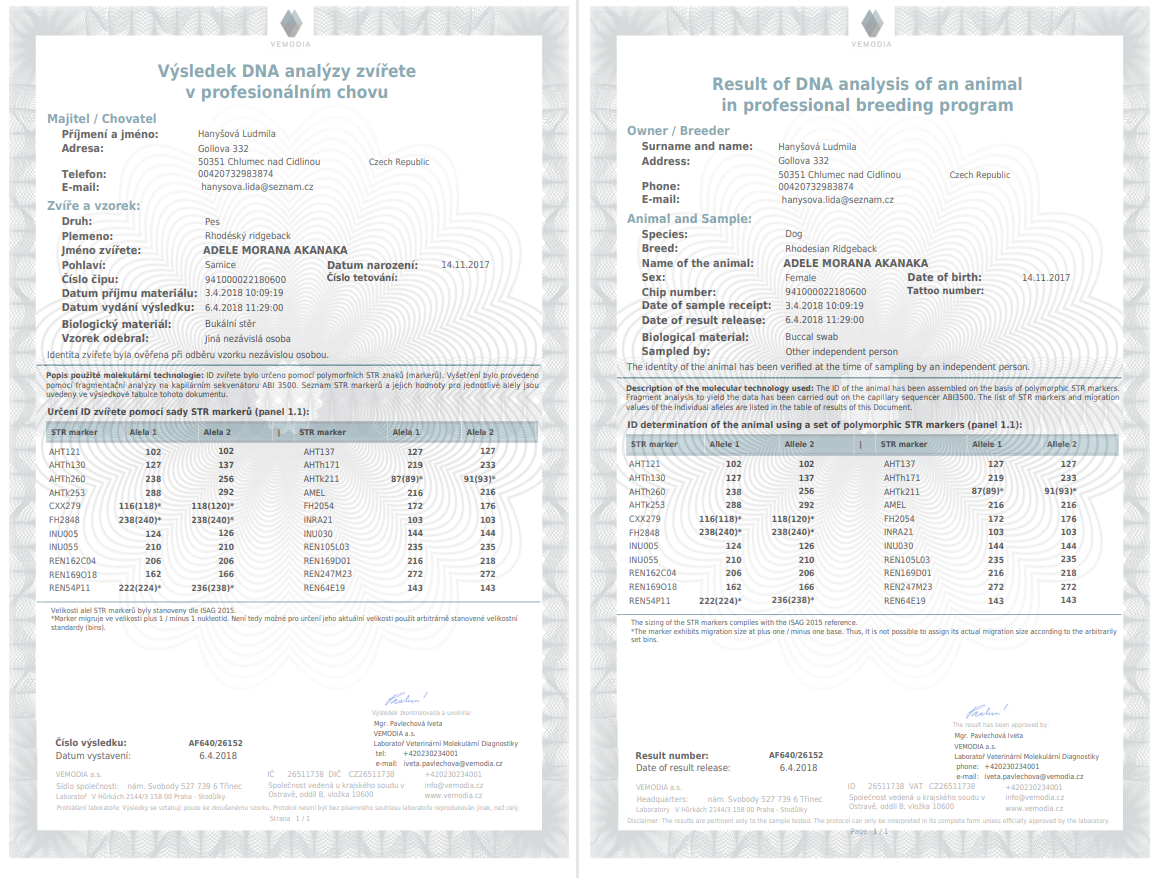The image size is (1156, 878).
Task: Click AF640/26152 next to 'Result number:'
Action: click(795, 756)
